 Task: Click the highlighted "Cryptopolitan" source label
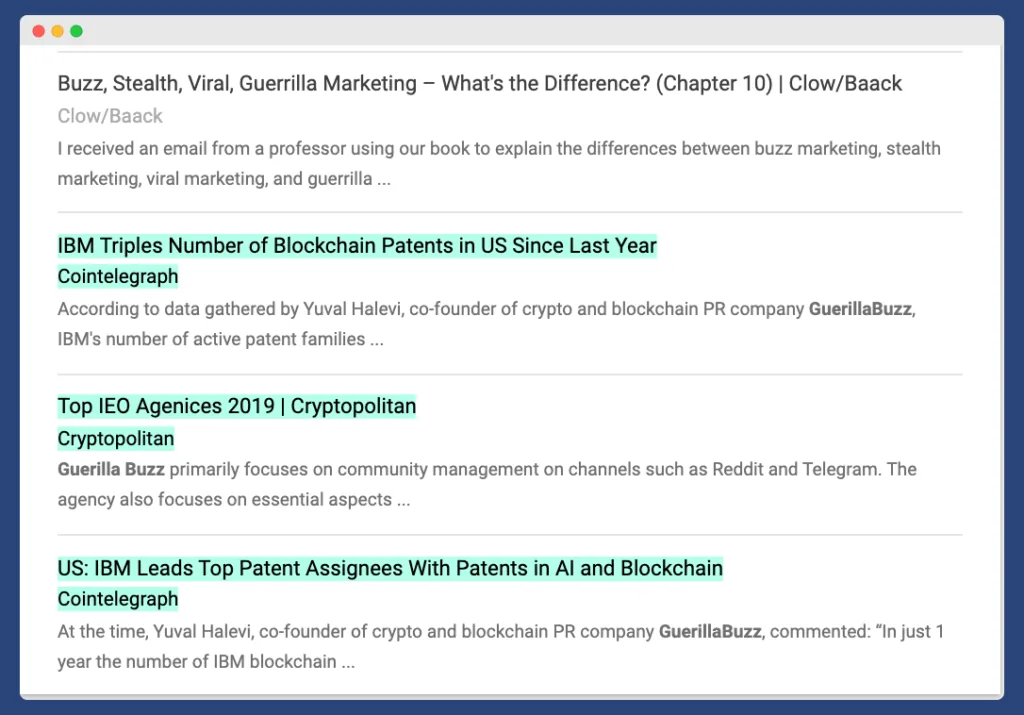115,438
